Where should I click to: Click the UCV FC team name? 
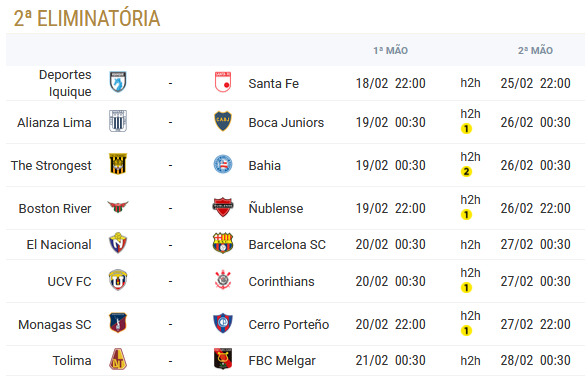pos(69,281)
